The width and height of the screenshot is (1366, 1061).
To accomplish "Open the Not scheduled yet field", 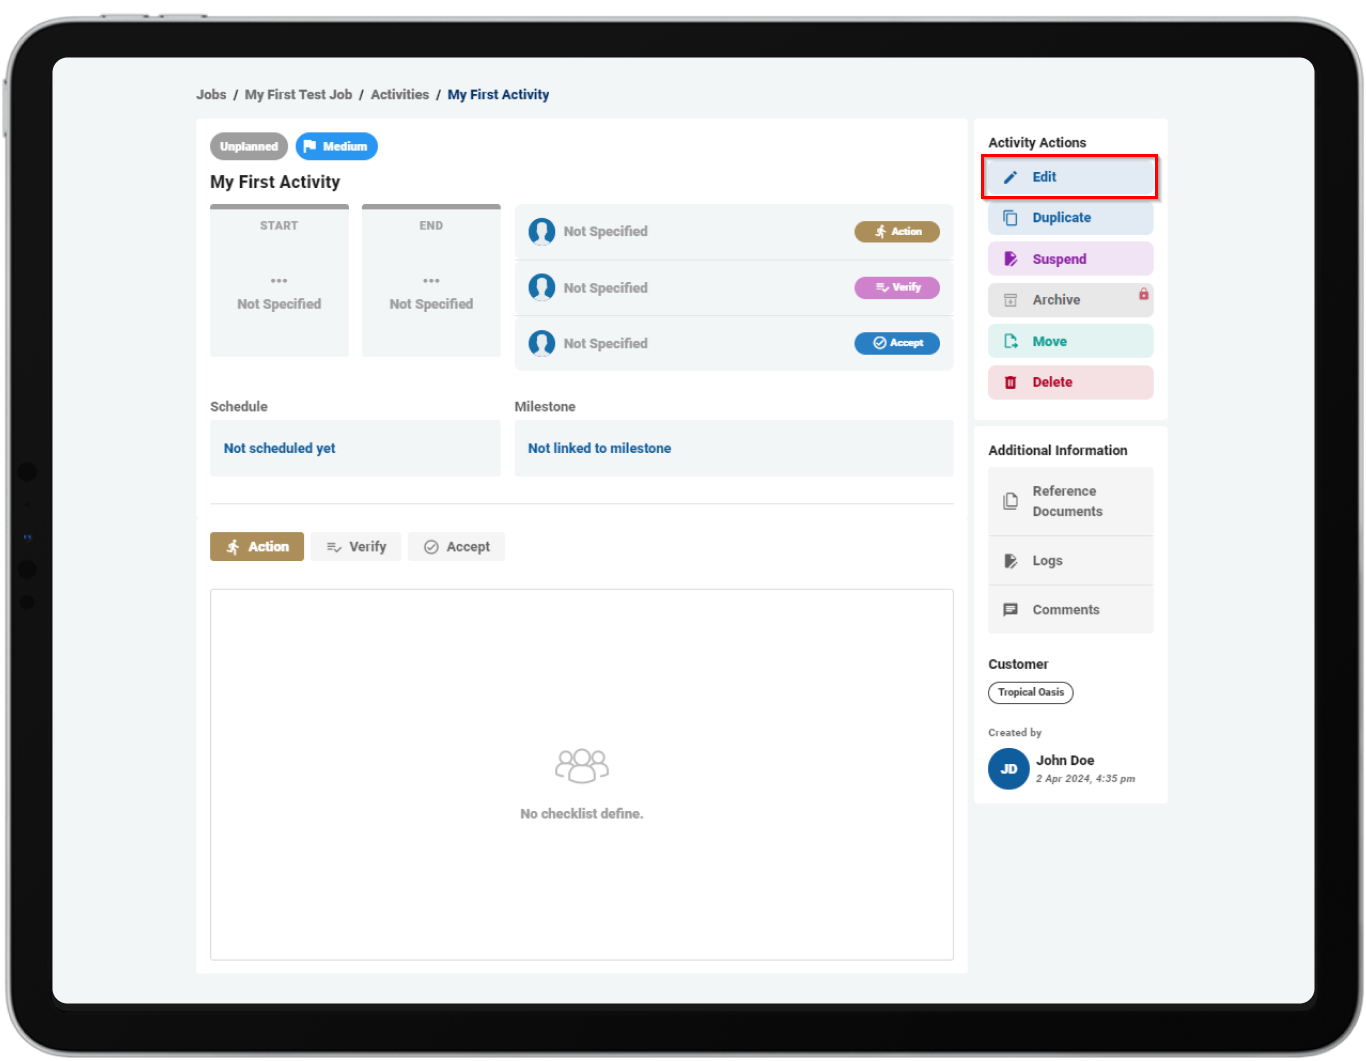I will (x=355, y=448).
